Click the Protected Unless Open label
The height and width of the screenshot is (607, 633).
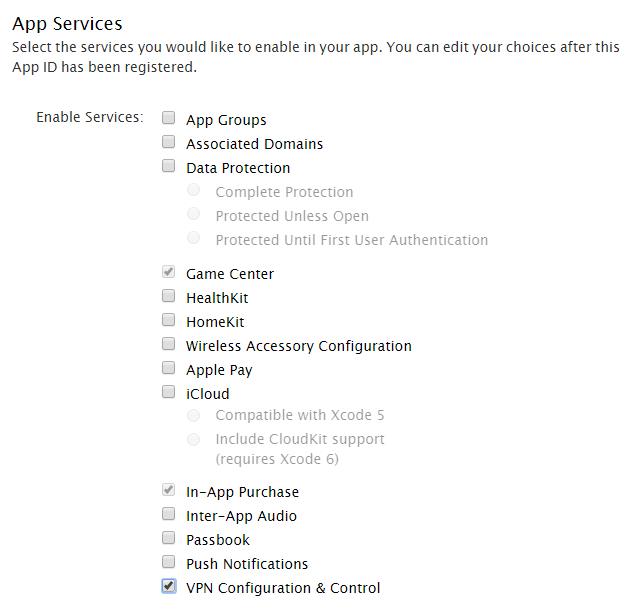pyautogui.click(x=292, y=216)
